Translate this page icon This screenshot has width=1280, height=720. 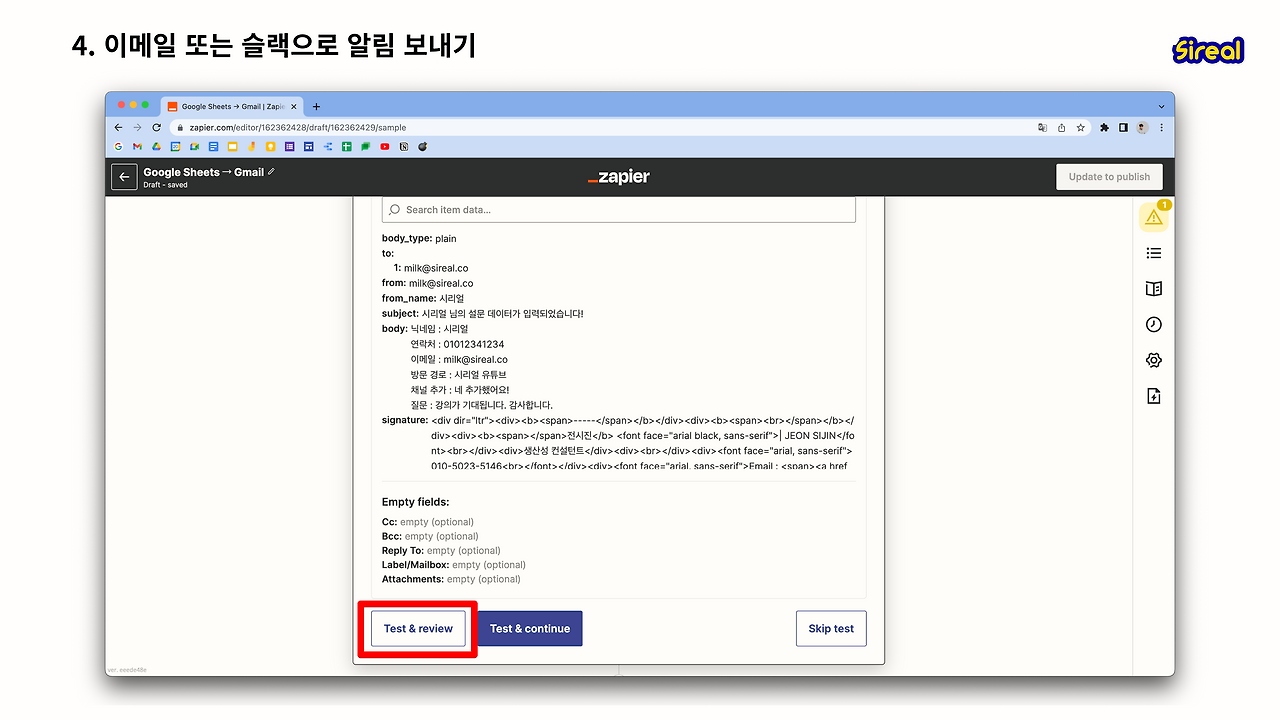(x=1043, y=128)
